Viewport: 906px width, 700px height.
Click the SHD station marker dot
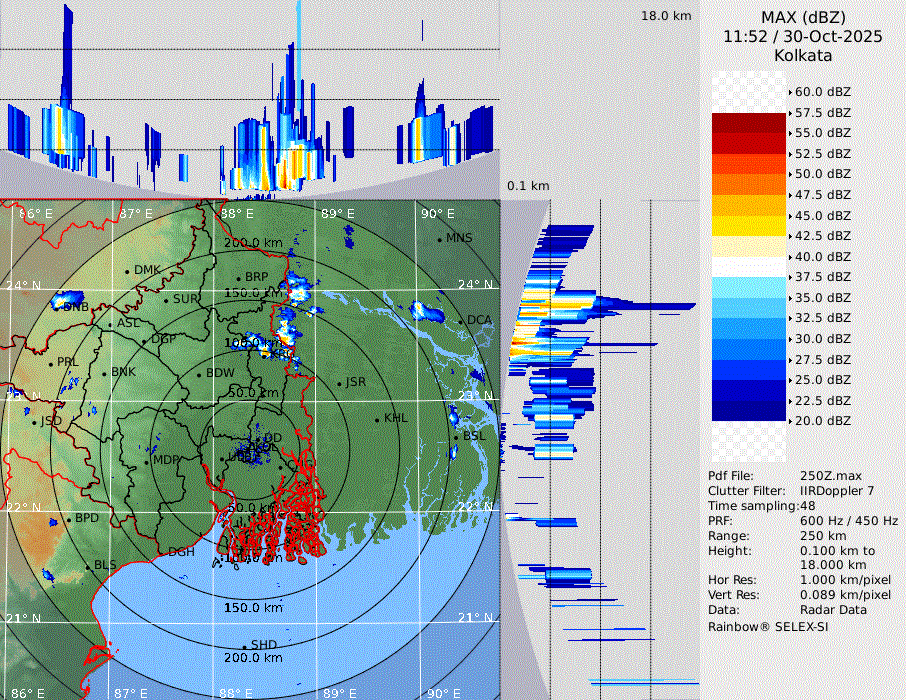coord(244,645)
